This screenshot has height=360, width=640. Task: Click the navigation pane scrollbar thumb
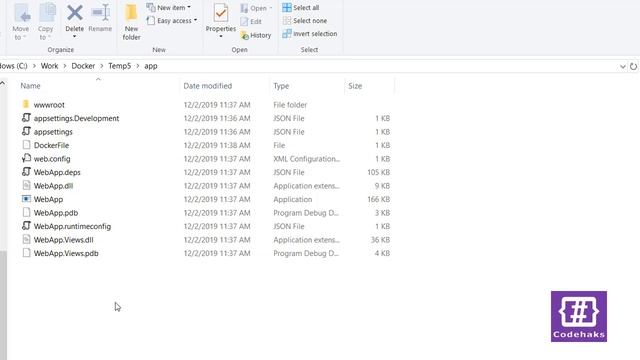click(3, 304)
